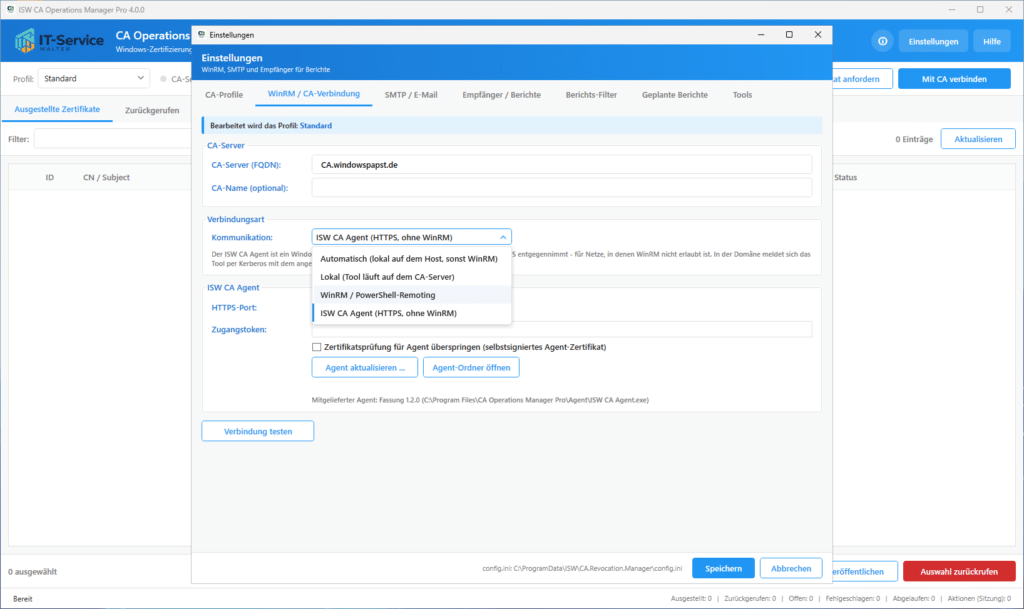Click the info icon in main window header
Screen dimensions: 1024x609
click(x=882, y=41)
